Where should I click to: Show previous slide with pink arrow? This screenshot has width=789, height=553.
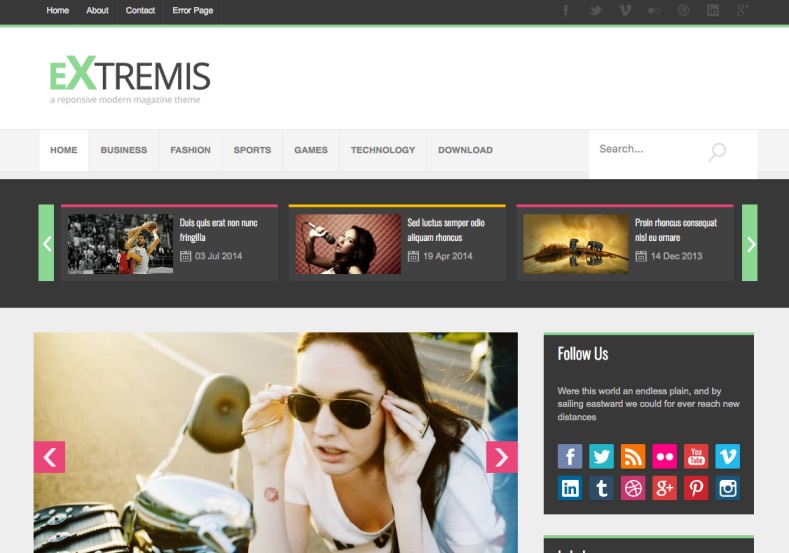[x=49, y=457]
